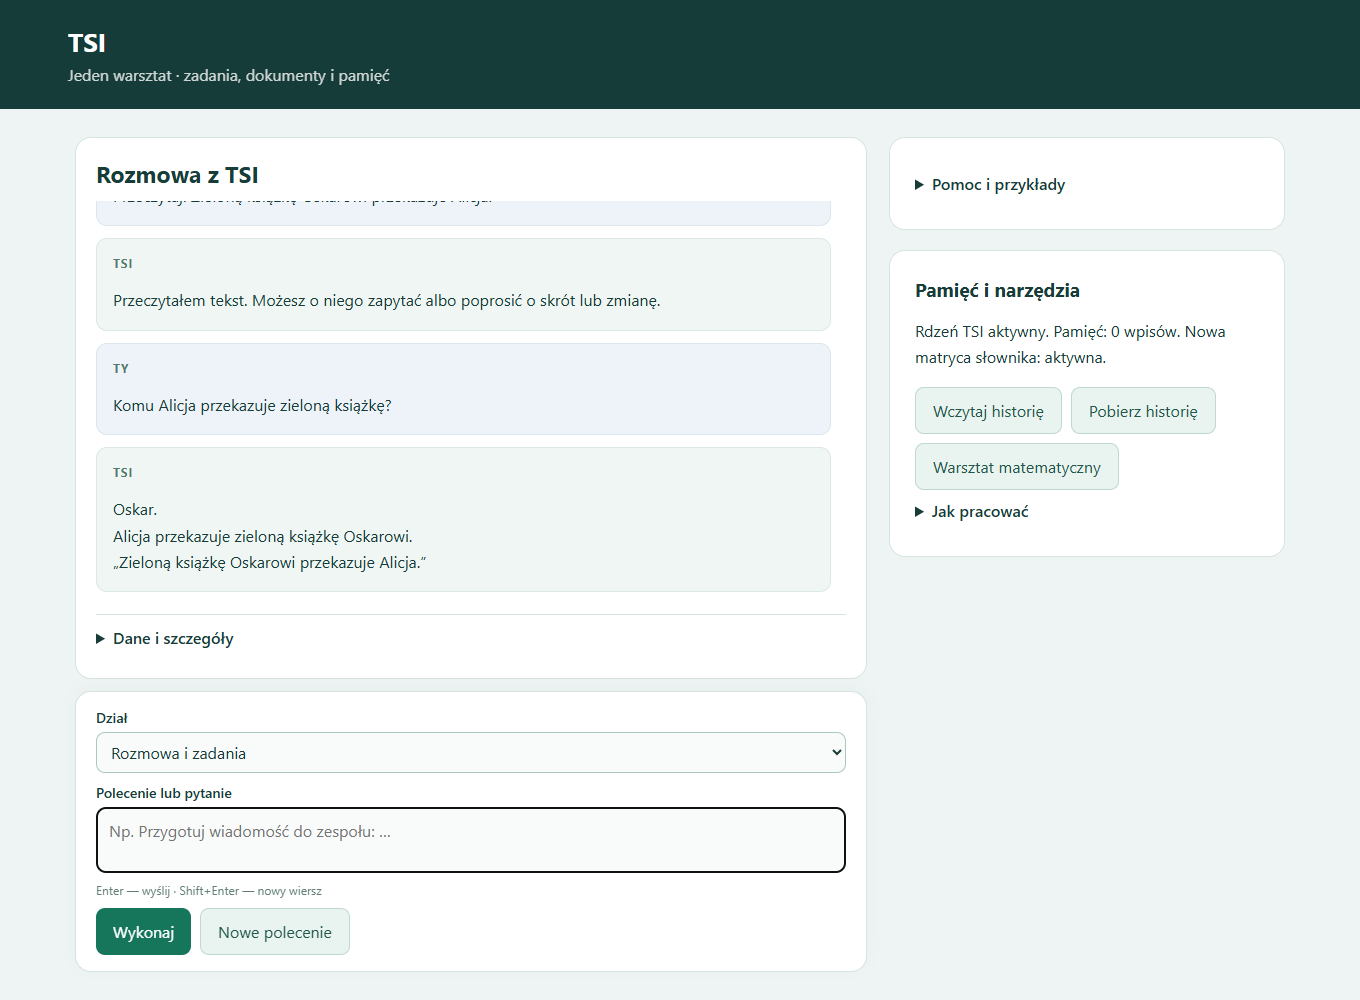Click 'Wczytaj historię' button

(x=988, y=411)
